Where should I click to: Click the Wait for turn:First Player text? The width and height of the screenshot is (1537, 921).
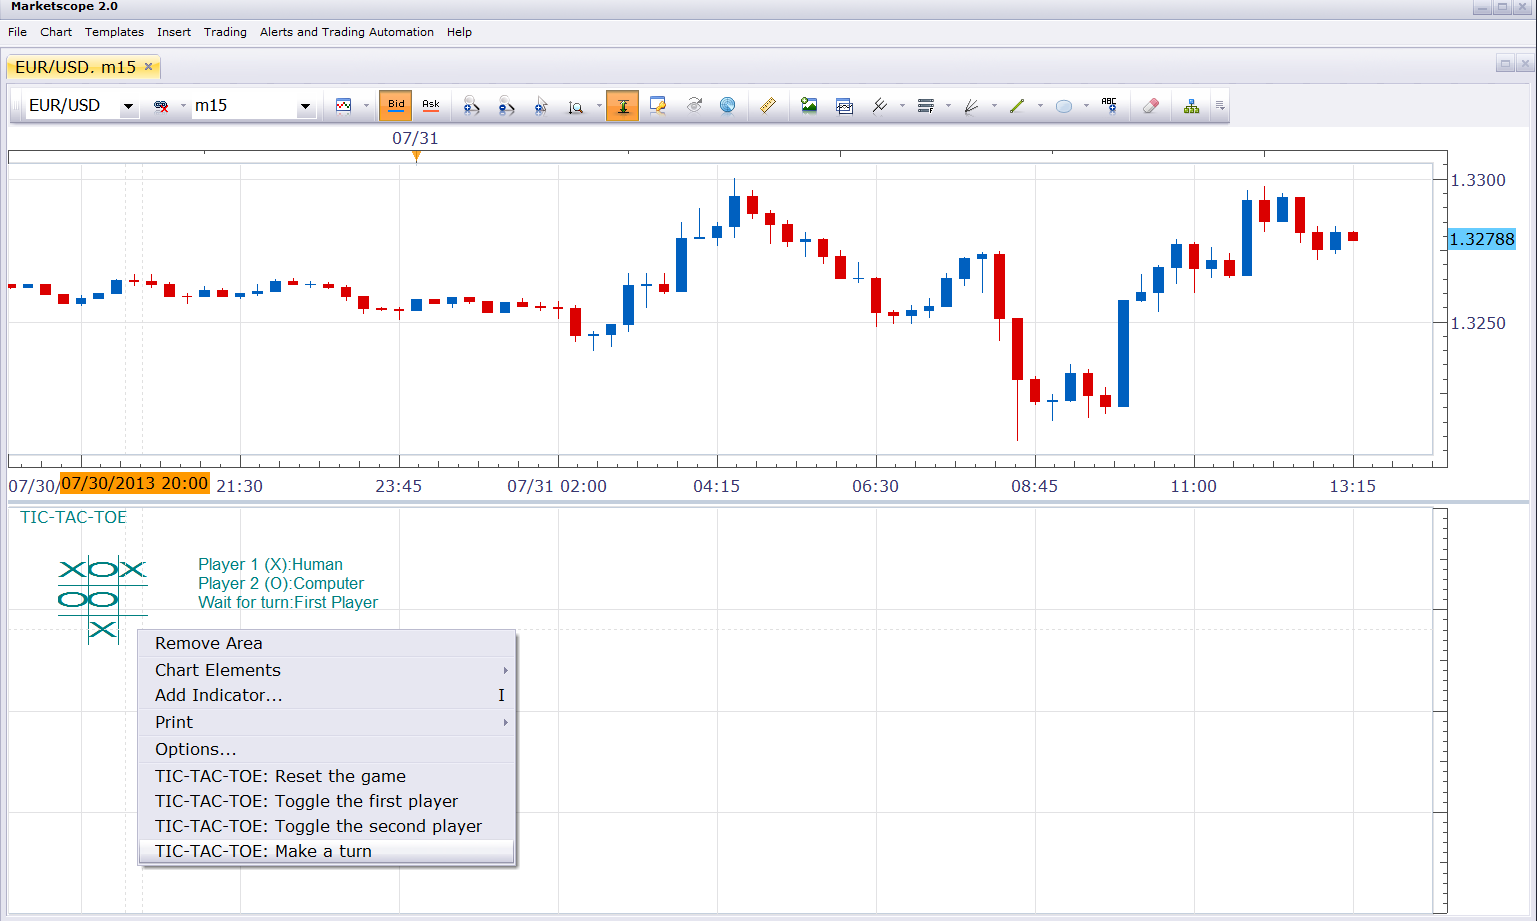(x=288, y=602)
